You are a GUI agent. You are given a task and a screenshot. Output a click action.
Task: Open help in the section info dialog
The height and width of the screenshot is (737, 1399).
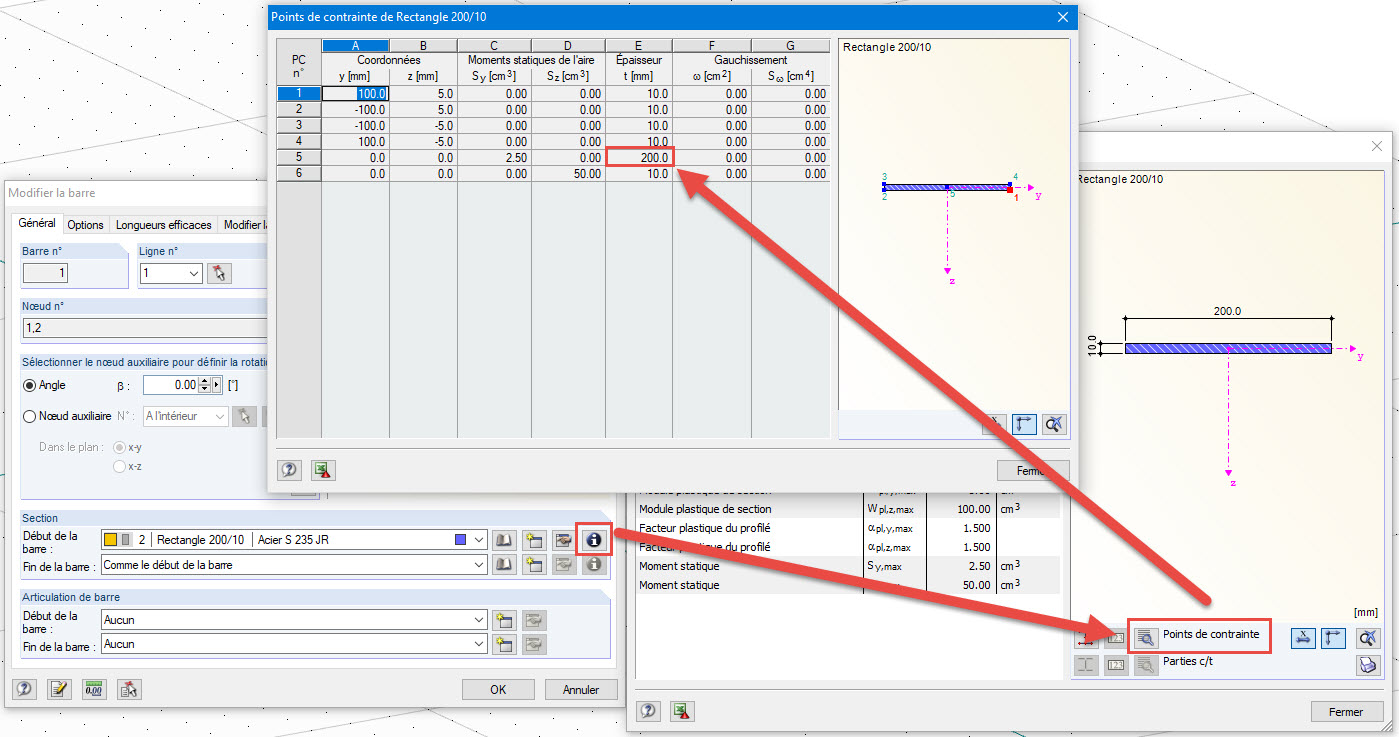pyautogui.click(x=649, y=711)
